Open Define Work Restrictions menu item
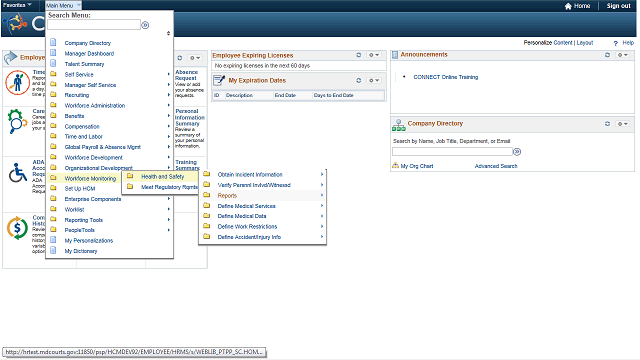The image size is (640, 360). point(247,227)
